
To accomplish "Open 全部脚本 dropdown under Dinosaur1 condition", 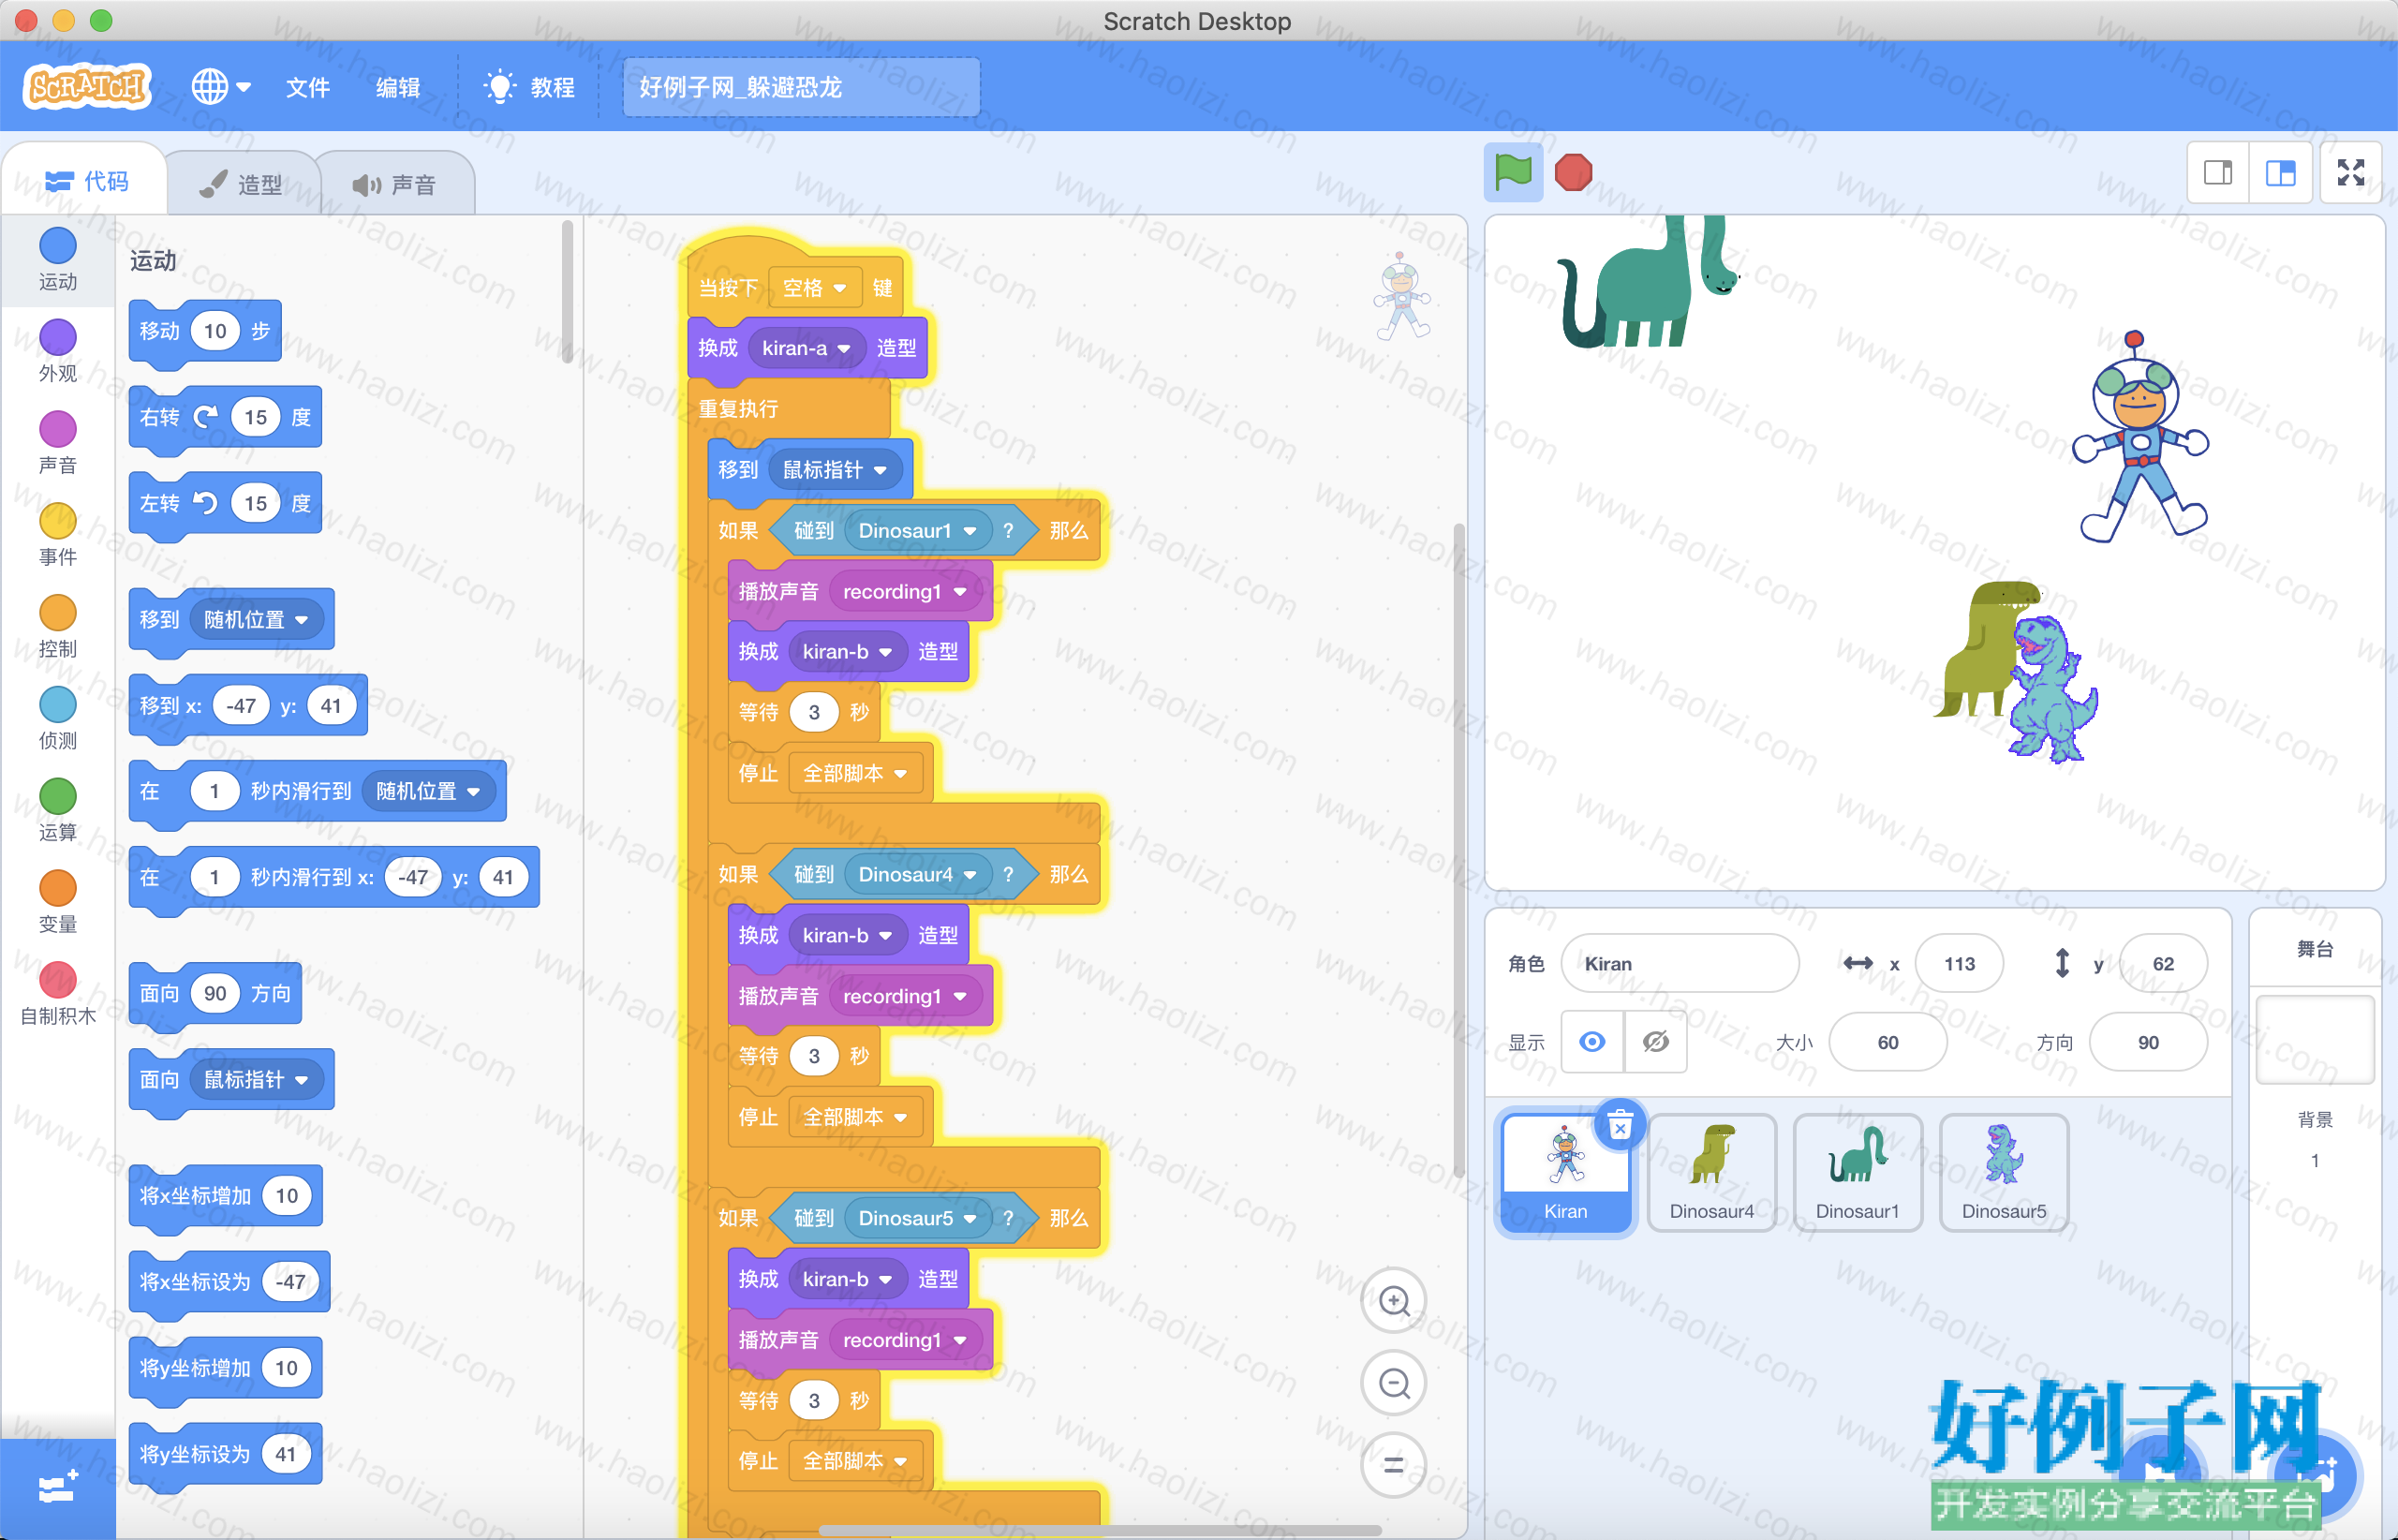I will click(x=855, y=774).
